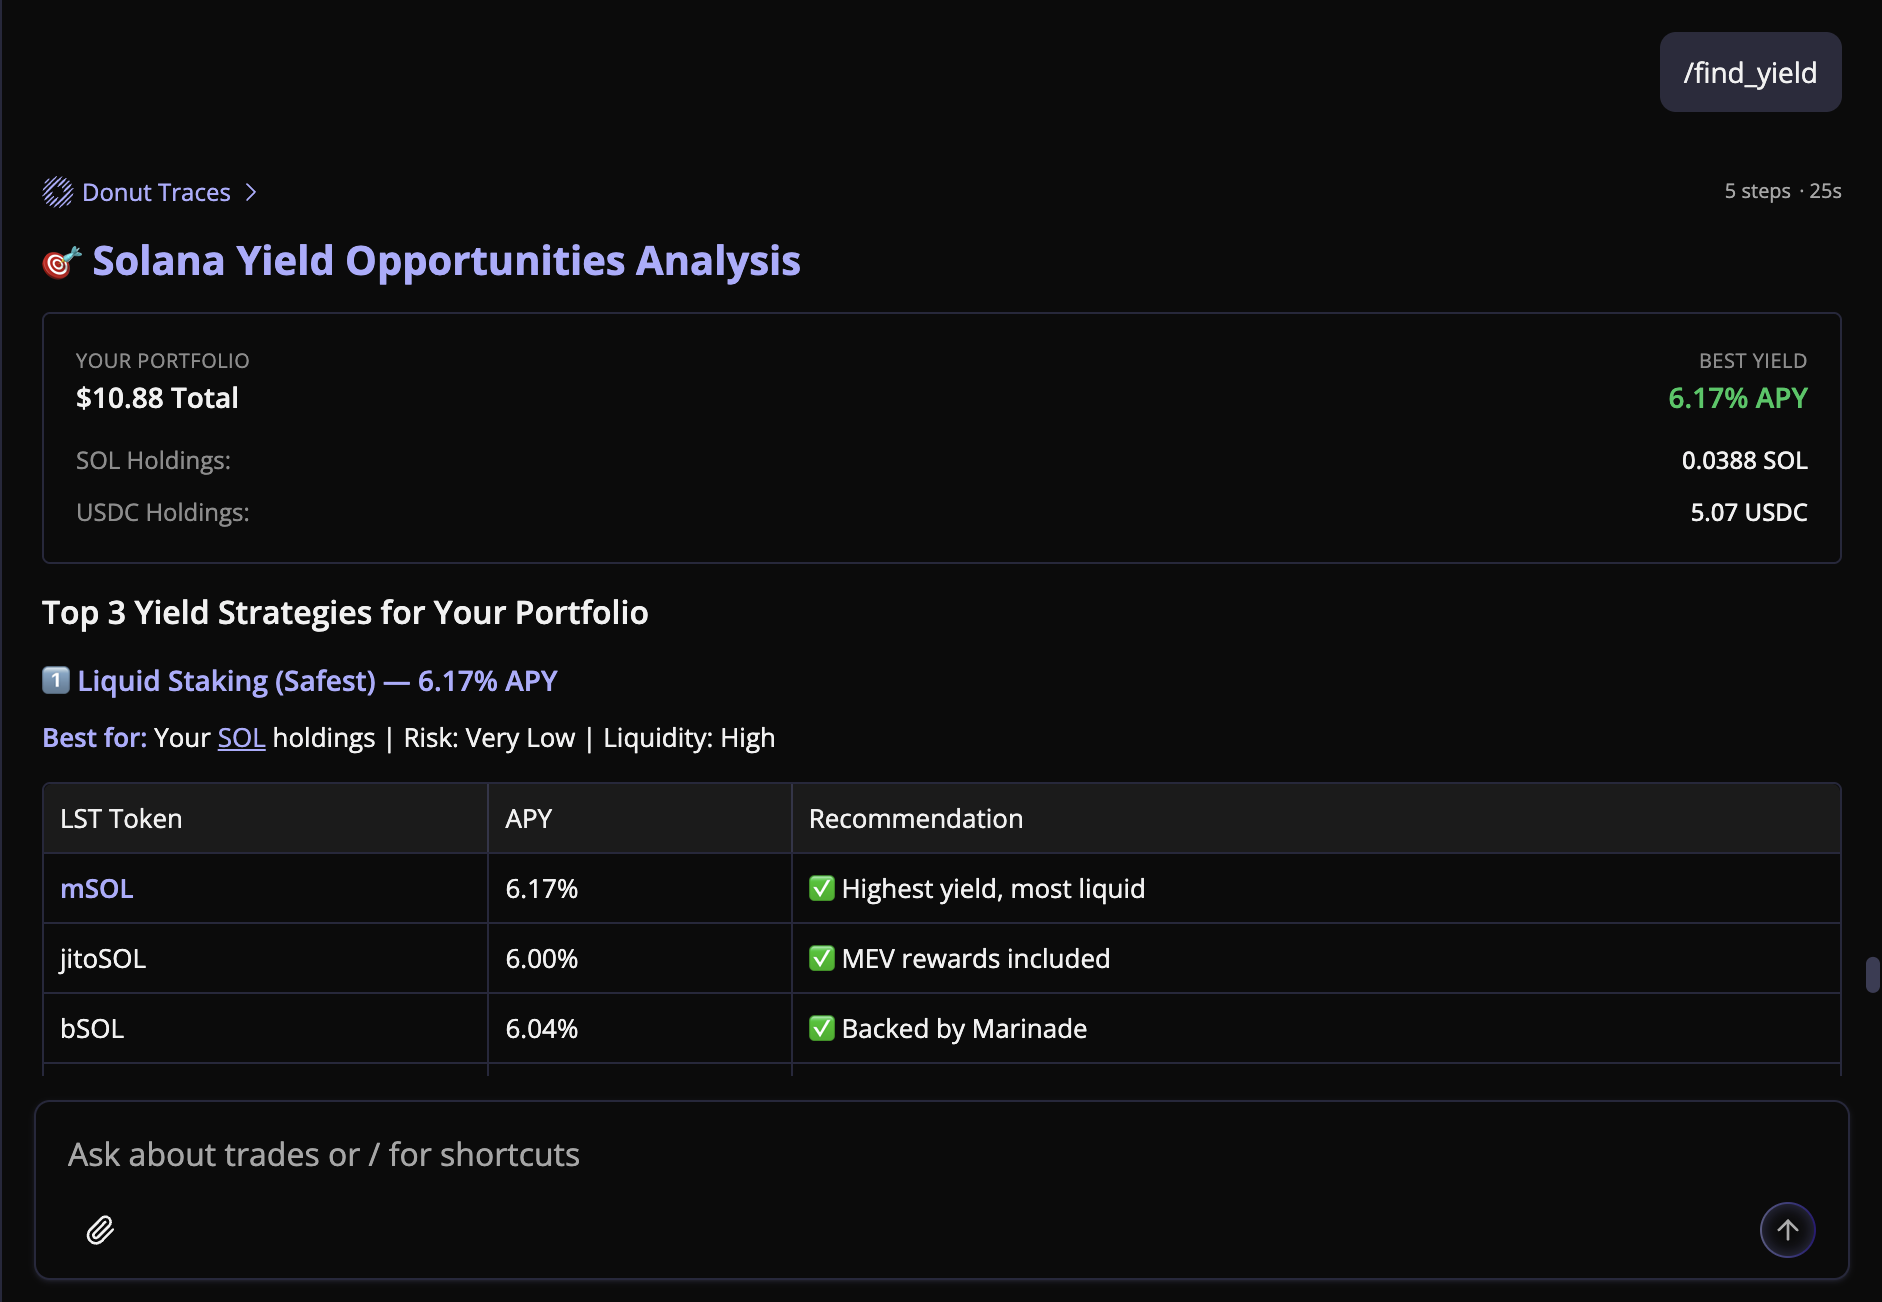Click the Recommendation column header
The height and width of the screenshot is (1302, 1882).
point(916,819)
